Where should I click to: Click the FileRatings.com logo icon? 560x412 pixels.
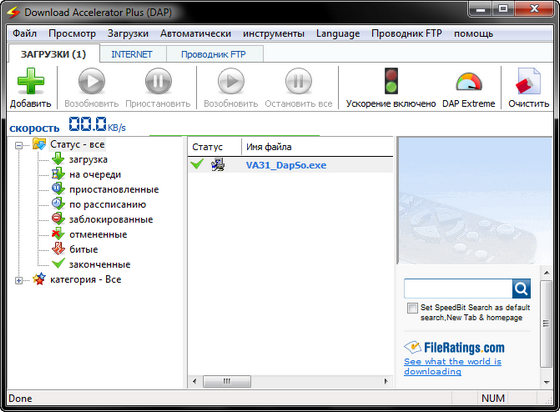412,347
